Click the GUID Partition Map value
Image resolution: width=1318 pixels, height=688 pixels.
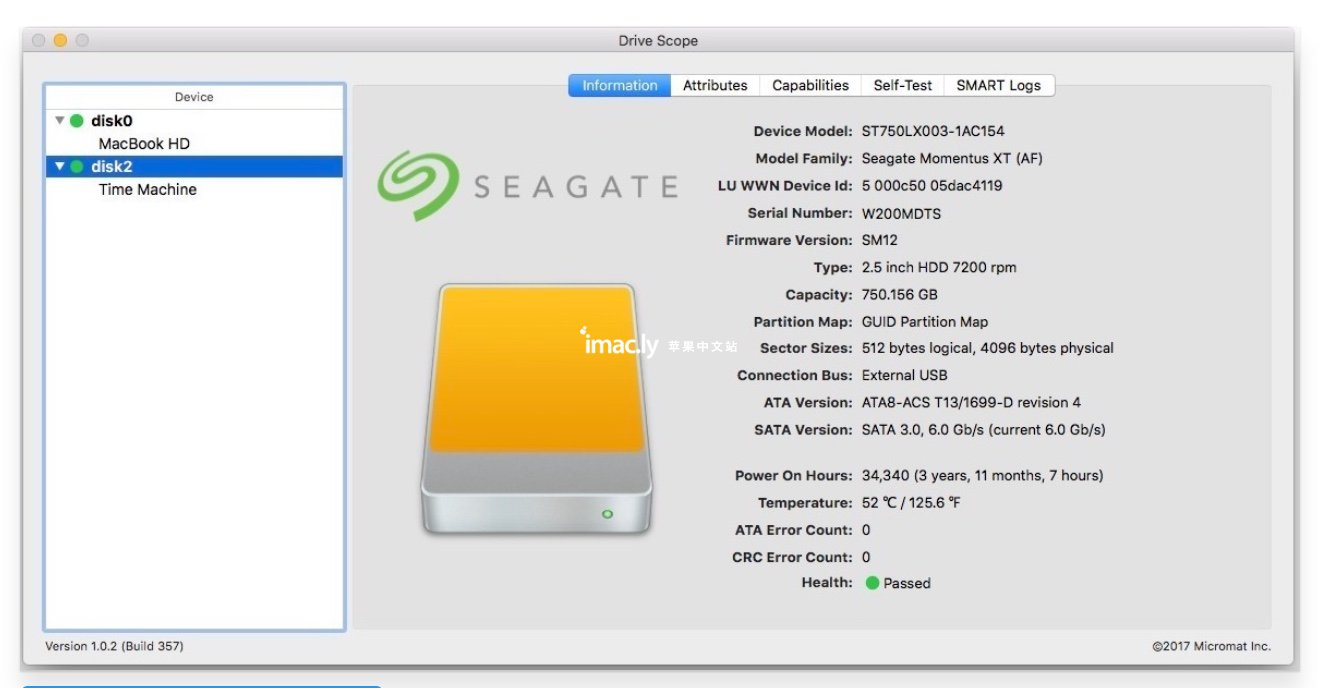pyautogui.click(x=925, y=322)
